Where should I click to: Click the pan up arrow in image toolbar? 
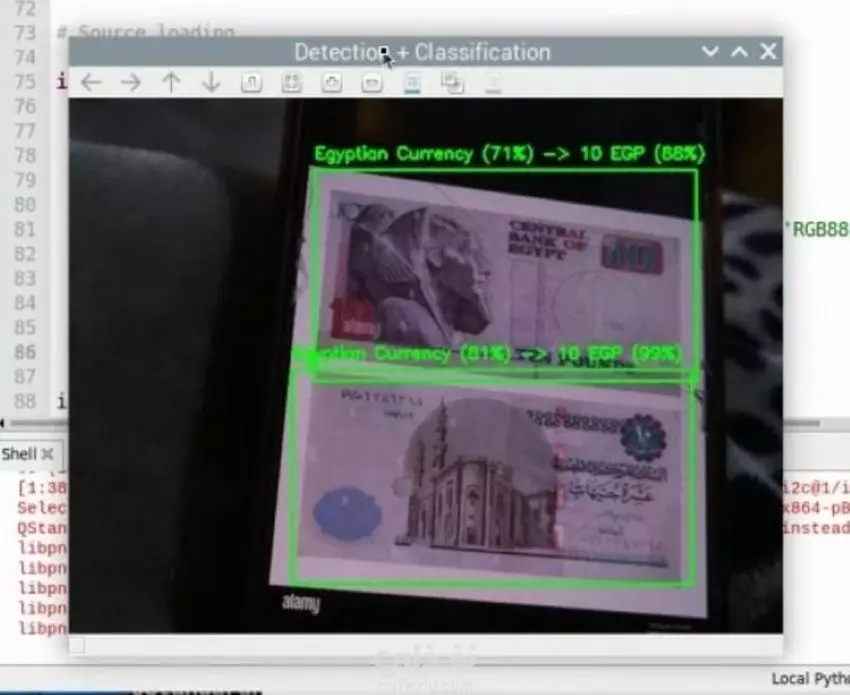tap(171, 82)
